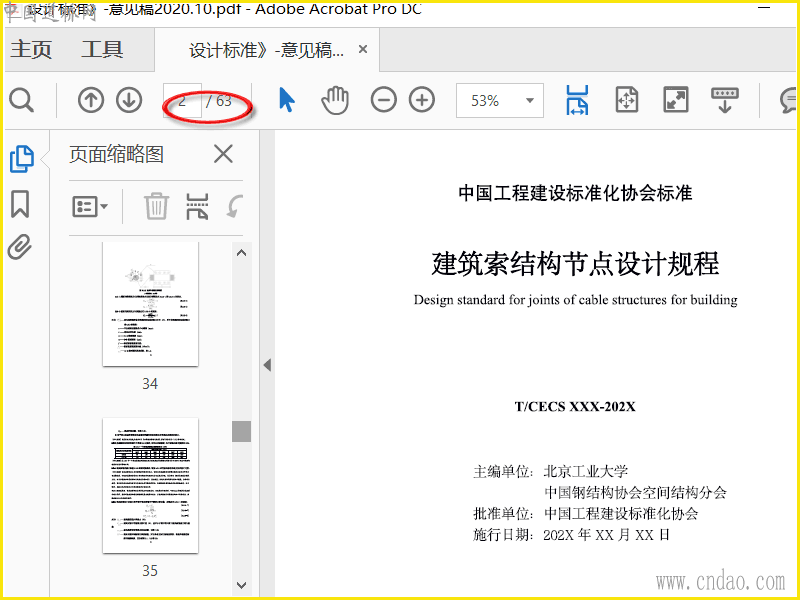The image size is (800, 600).
Task: Select the 设计标准 document tab
Action: (267, 50)
